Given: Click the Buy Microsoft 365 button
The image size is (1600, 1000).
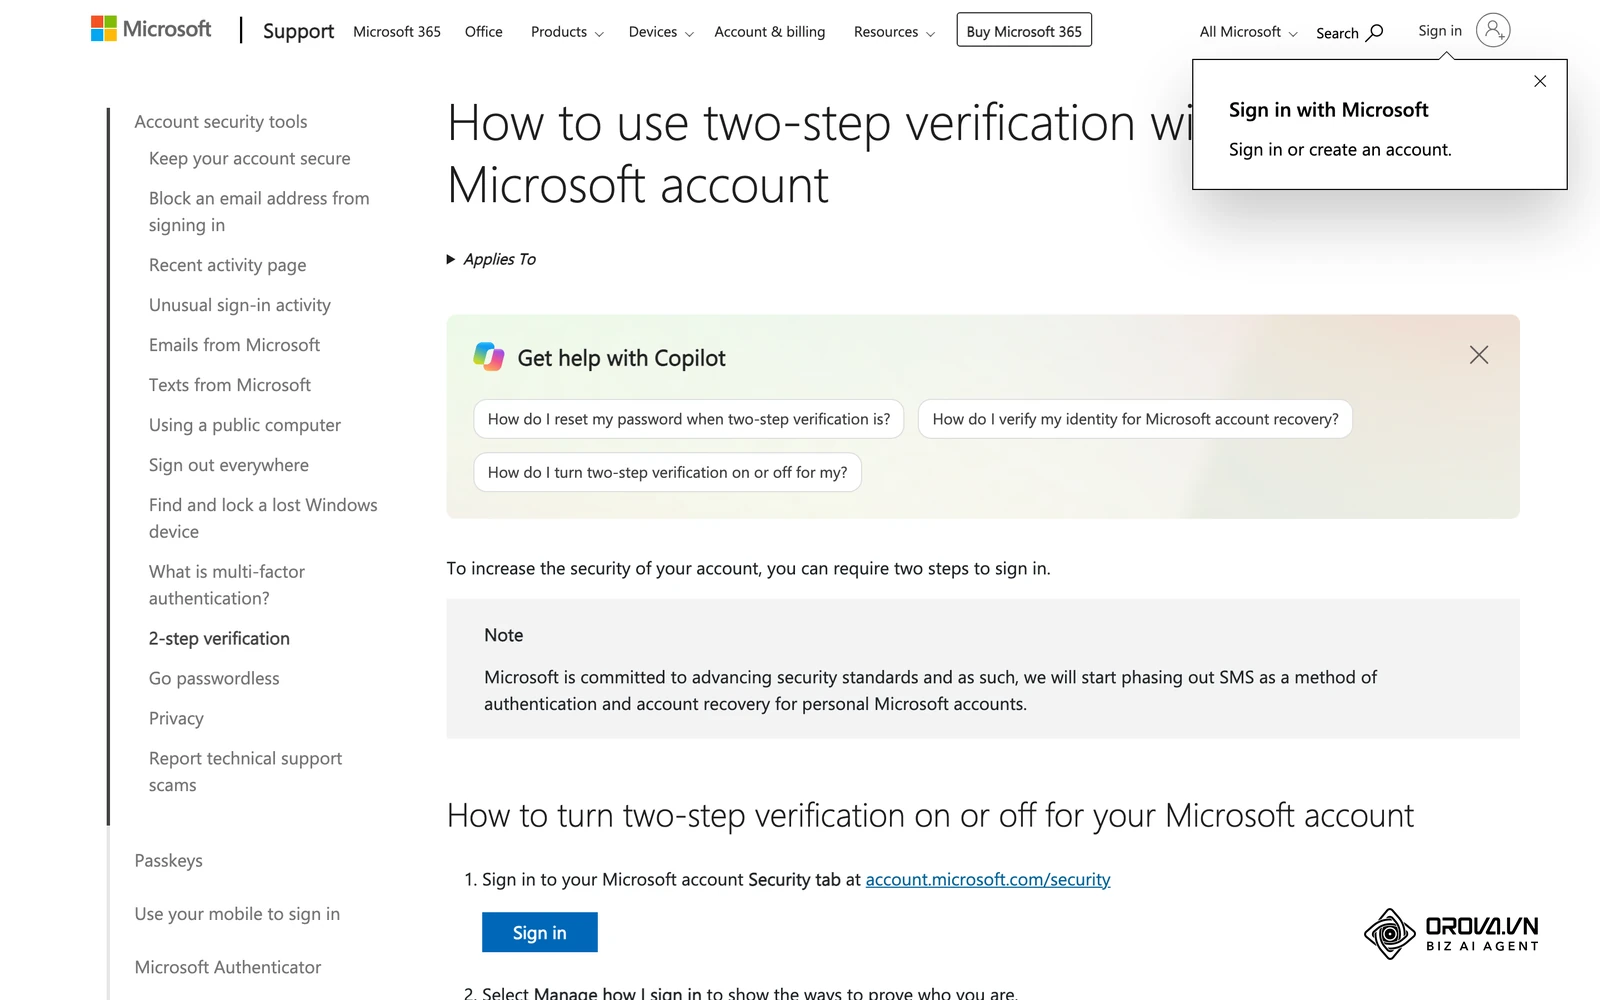Looking at the screenshot, I should [1024, 30].
